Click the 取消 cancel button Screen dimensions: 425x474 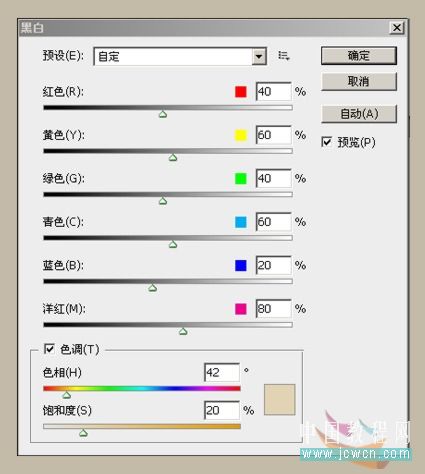coord(359,81)
